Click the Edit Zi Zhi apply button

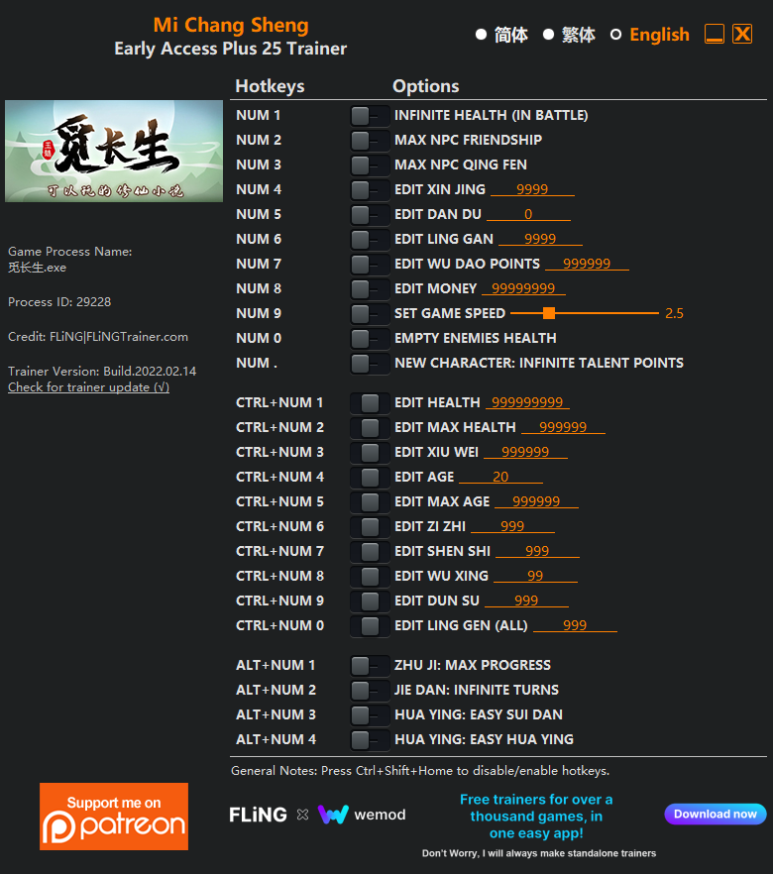click(370, 527)
